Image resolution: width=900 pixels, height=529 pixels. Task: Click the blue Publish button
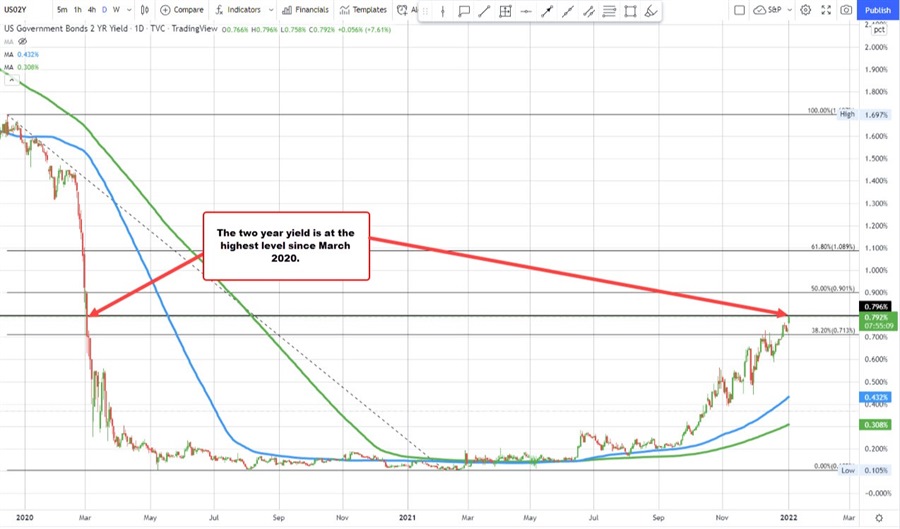(876, 10)
